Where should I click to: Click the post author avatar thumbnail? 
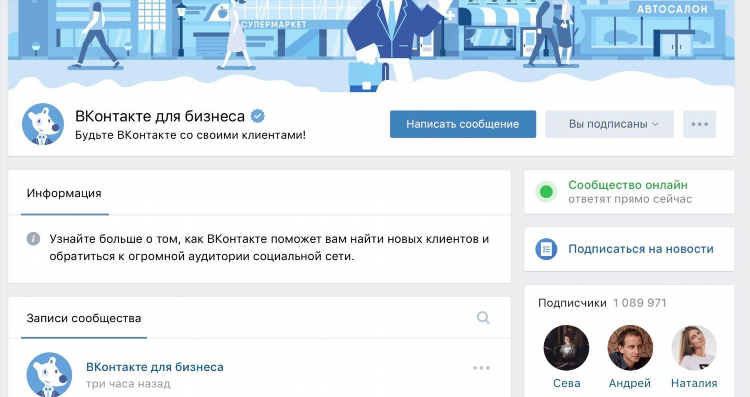pyautogui.click(x=49, y=375)
